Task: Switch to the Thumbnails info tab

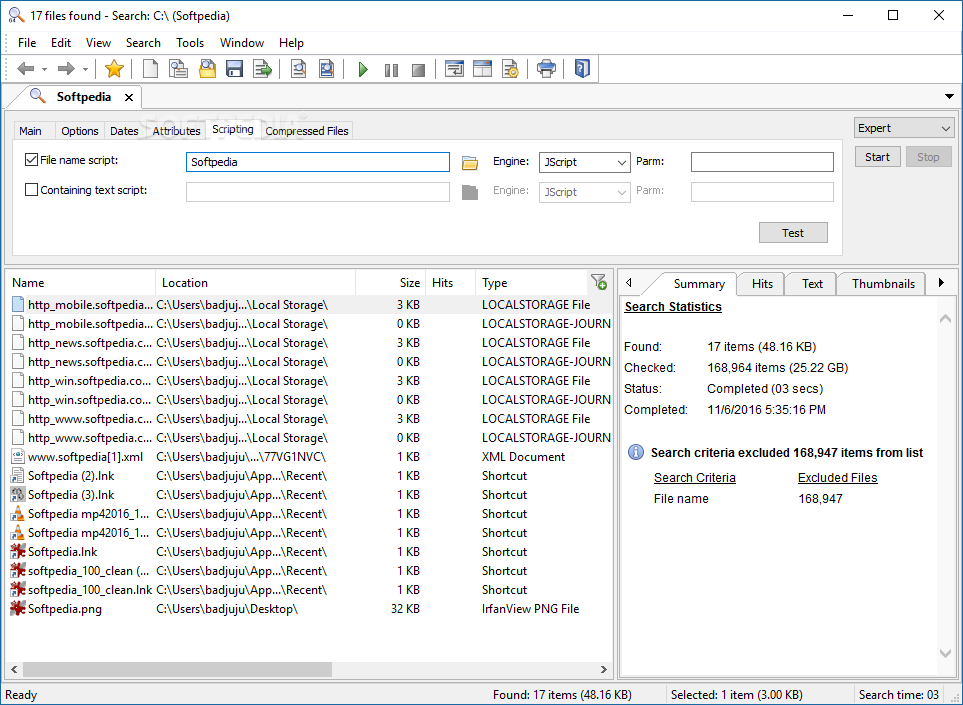Action: (x=883, y=284)
